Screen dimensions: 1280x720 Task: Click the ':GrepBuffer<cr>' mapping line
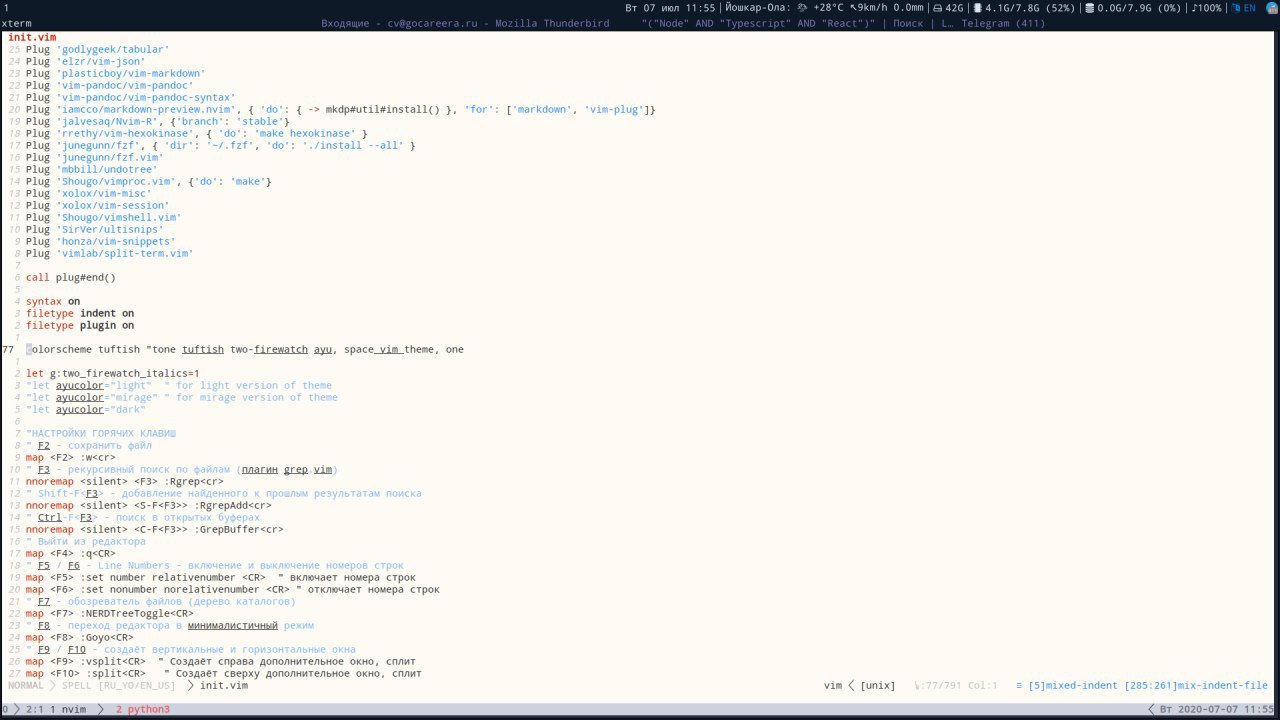point(155,529)
